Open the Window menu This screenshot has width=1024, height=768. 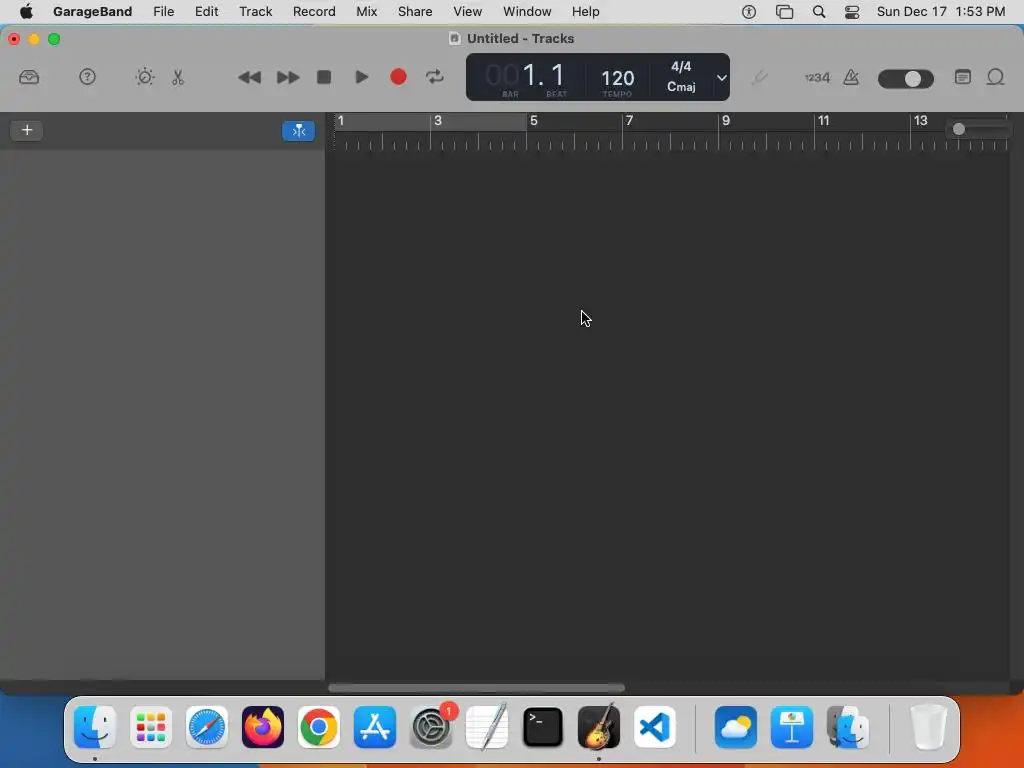pos(527,12)
